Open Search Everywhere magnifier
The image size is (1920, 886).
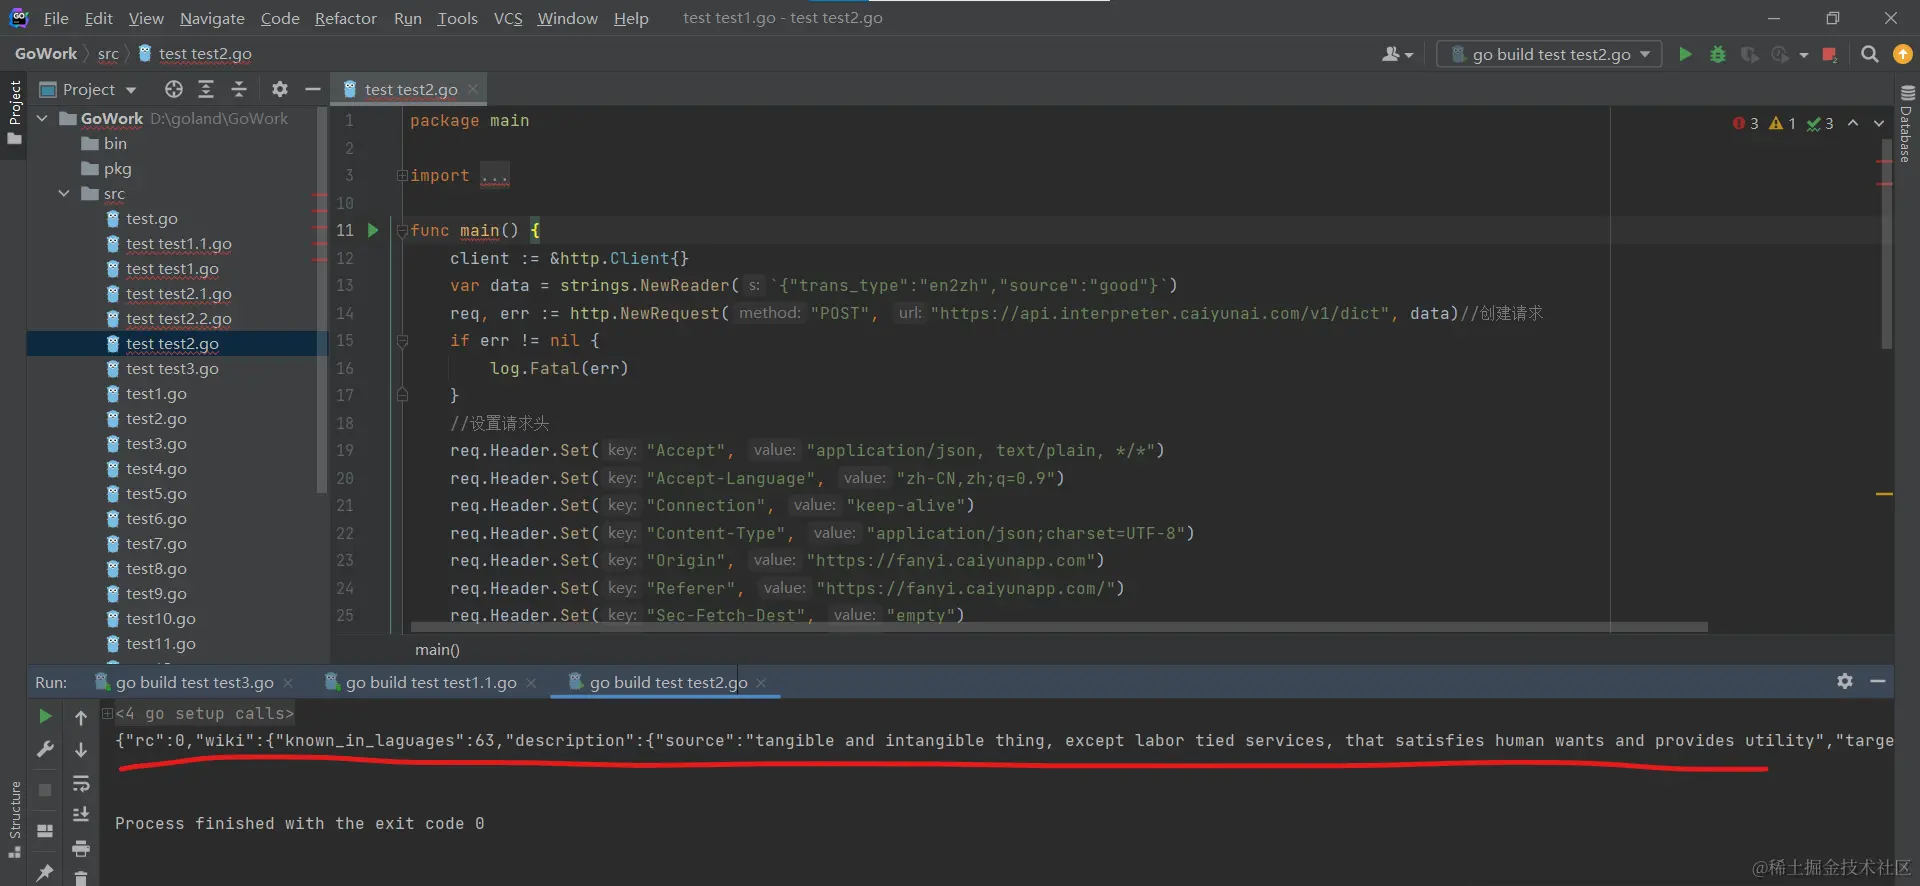[x=1869, y=54]
